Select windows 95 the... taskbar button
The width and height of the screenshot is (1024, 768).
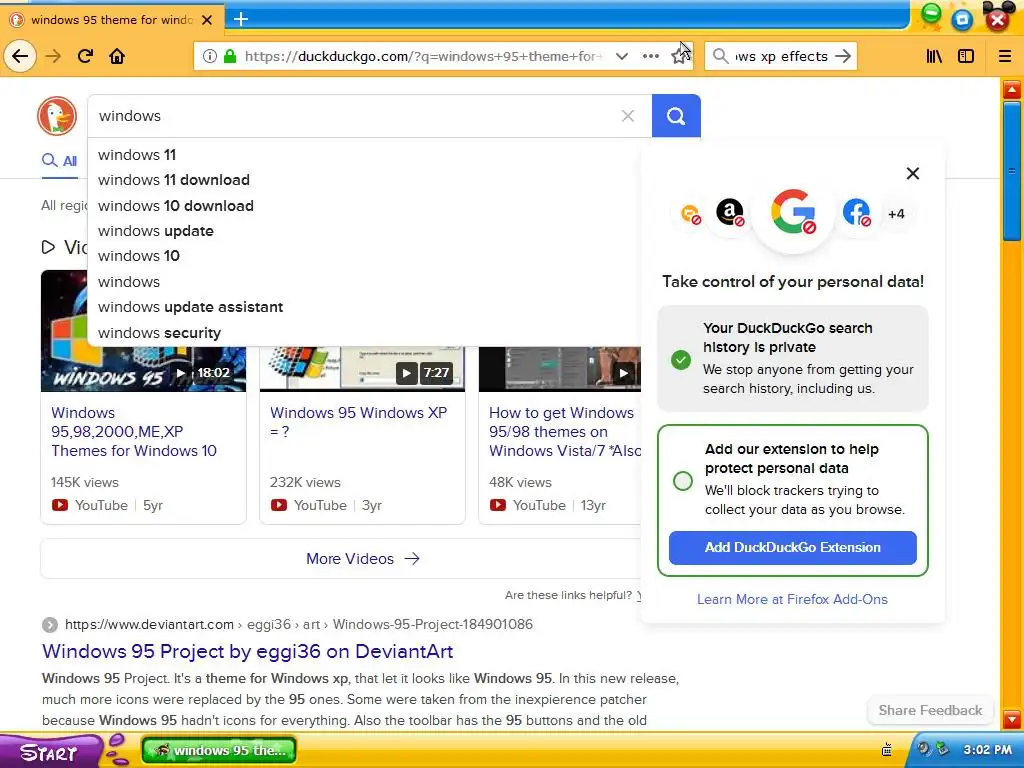click(x=219, y=750)
